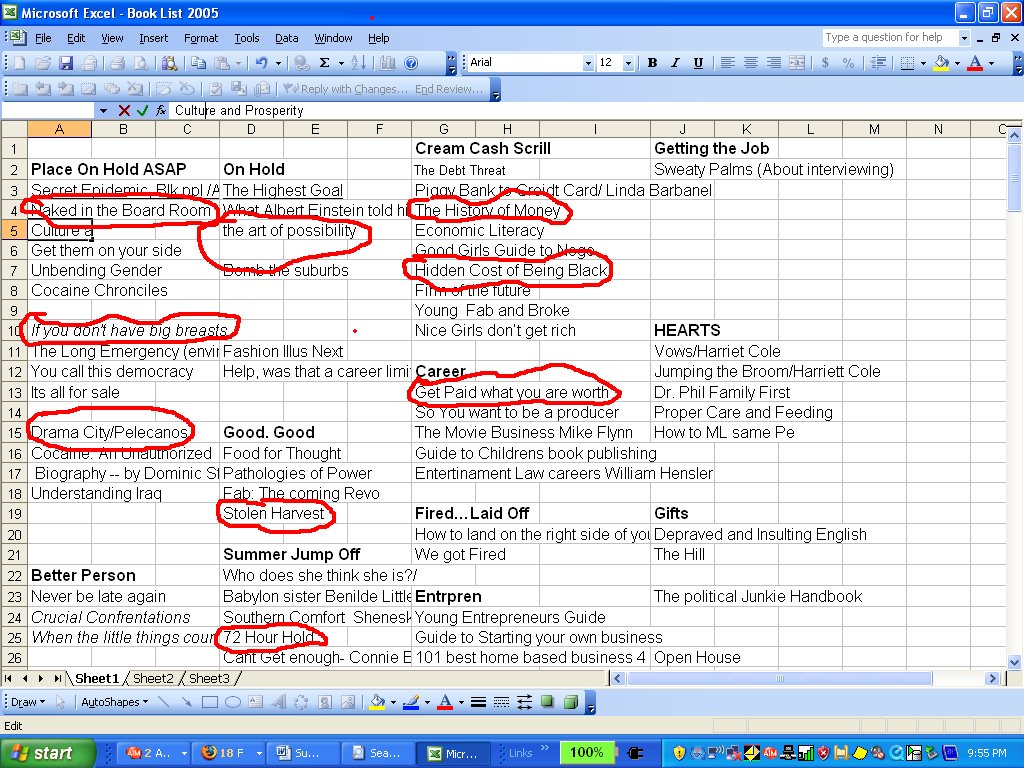This screenshot has width=1024, height=768.
Task: Apply Percent Style format
Action: [848, 63]
